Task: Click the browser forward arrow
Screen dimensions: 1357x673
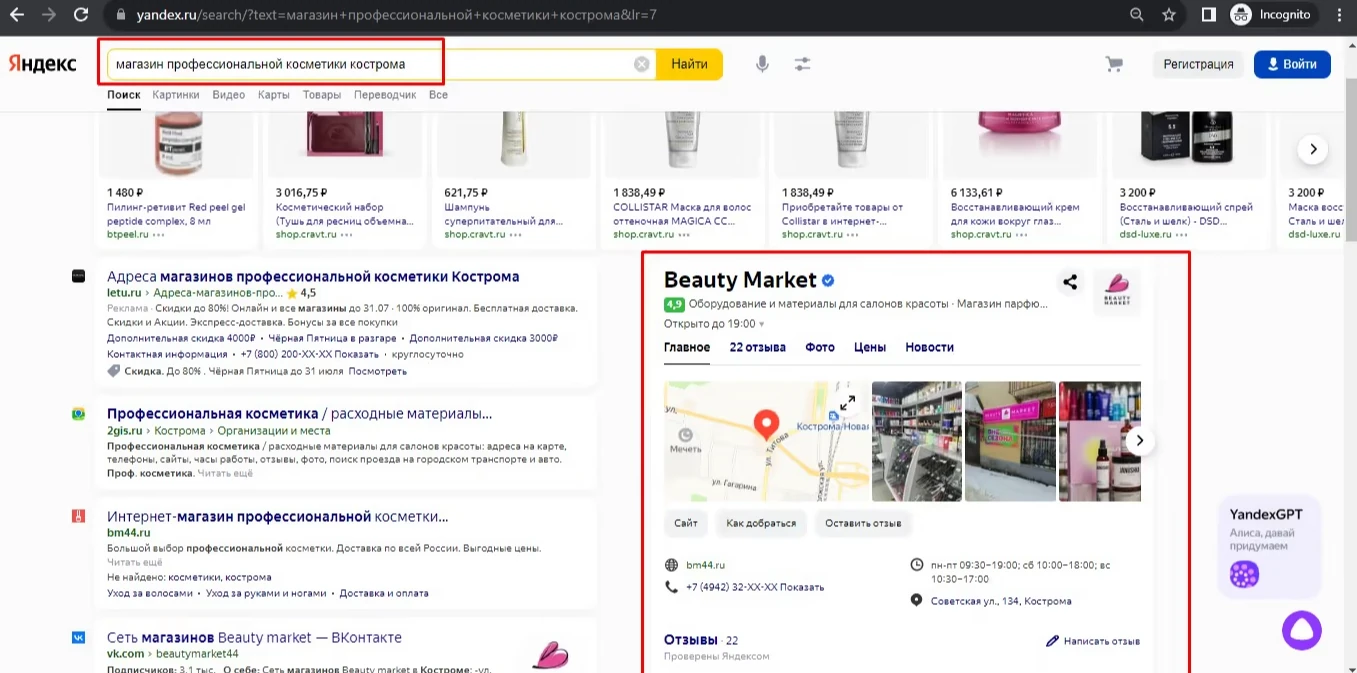Action: point(49,15)
